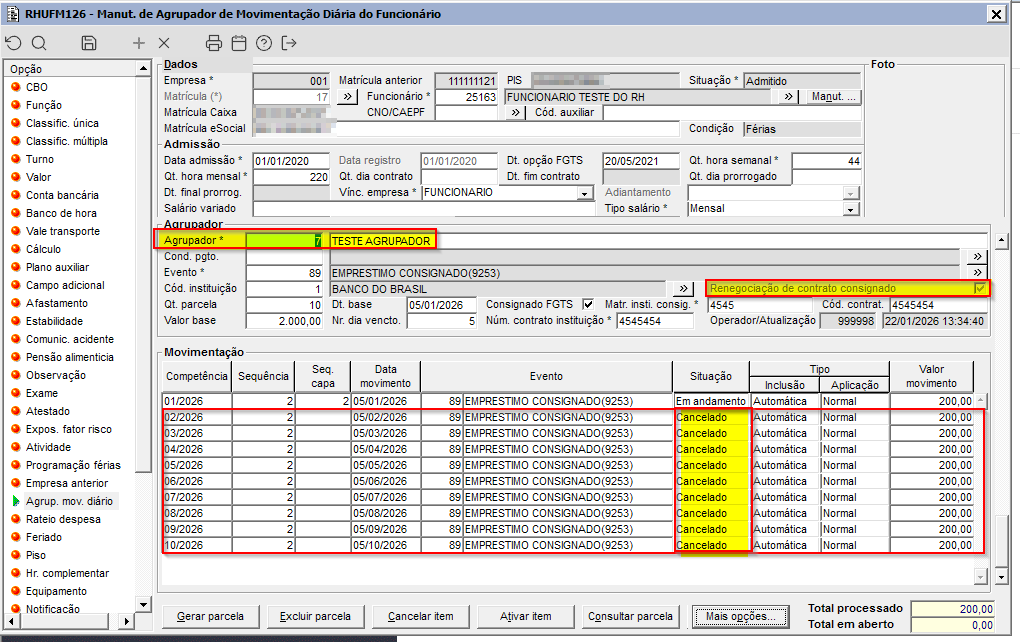Open the Tipo salário dropdown
This screenshot has height=642, width=1020.
tap(851, 209)
